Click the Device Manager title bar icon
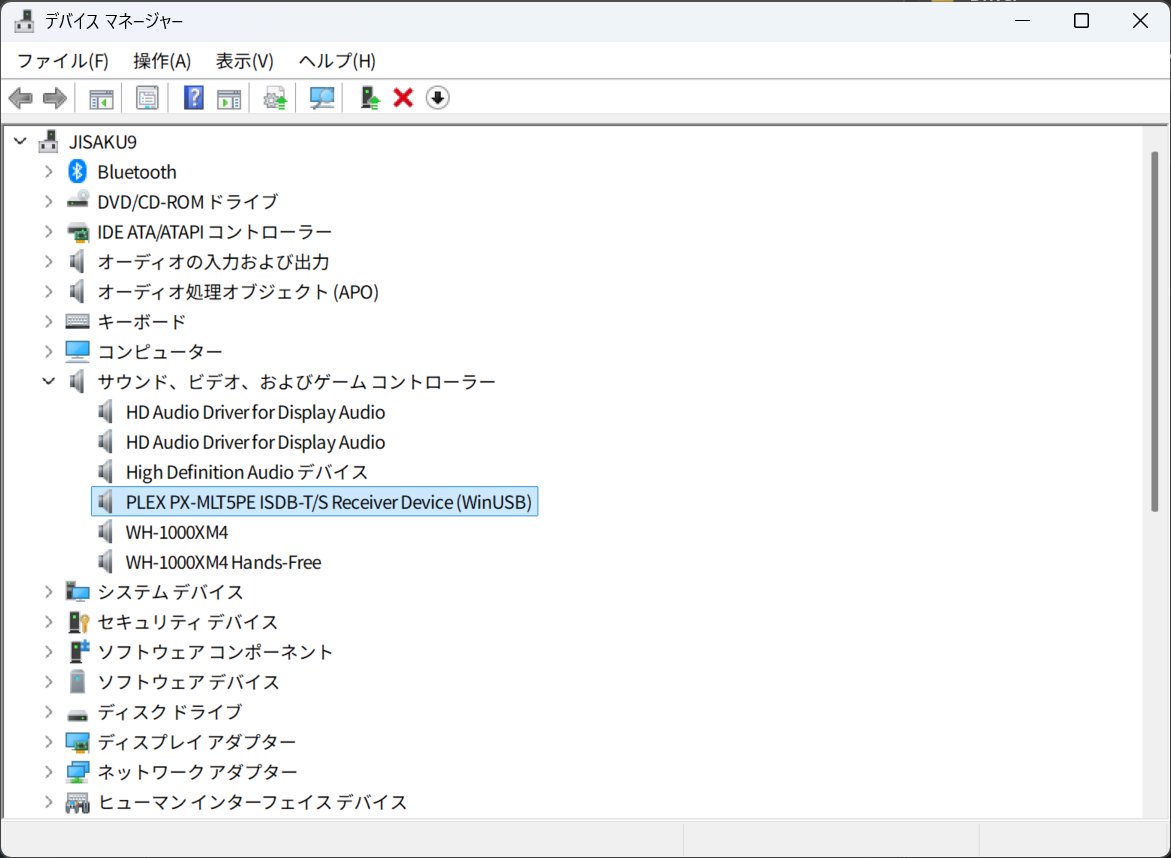Screen dimensions: 1171x858 (24, 21)
